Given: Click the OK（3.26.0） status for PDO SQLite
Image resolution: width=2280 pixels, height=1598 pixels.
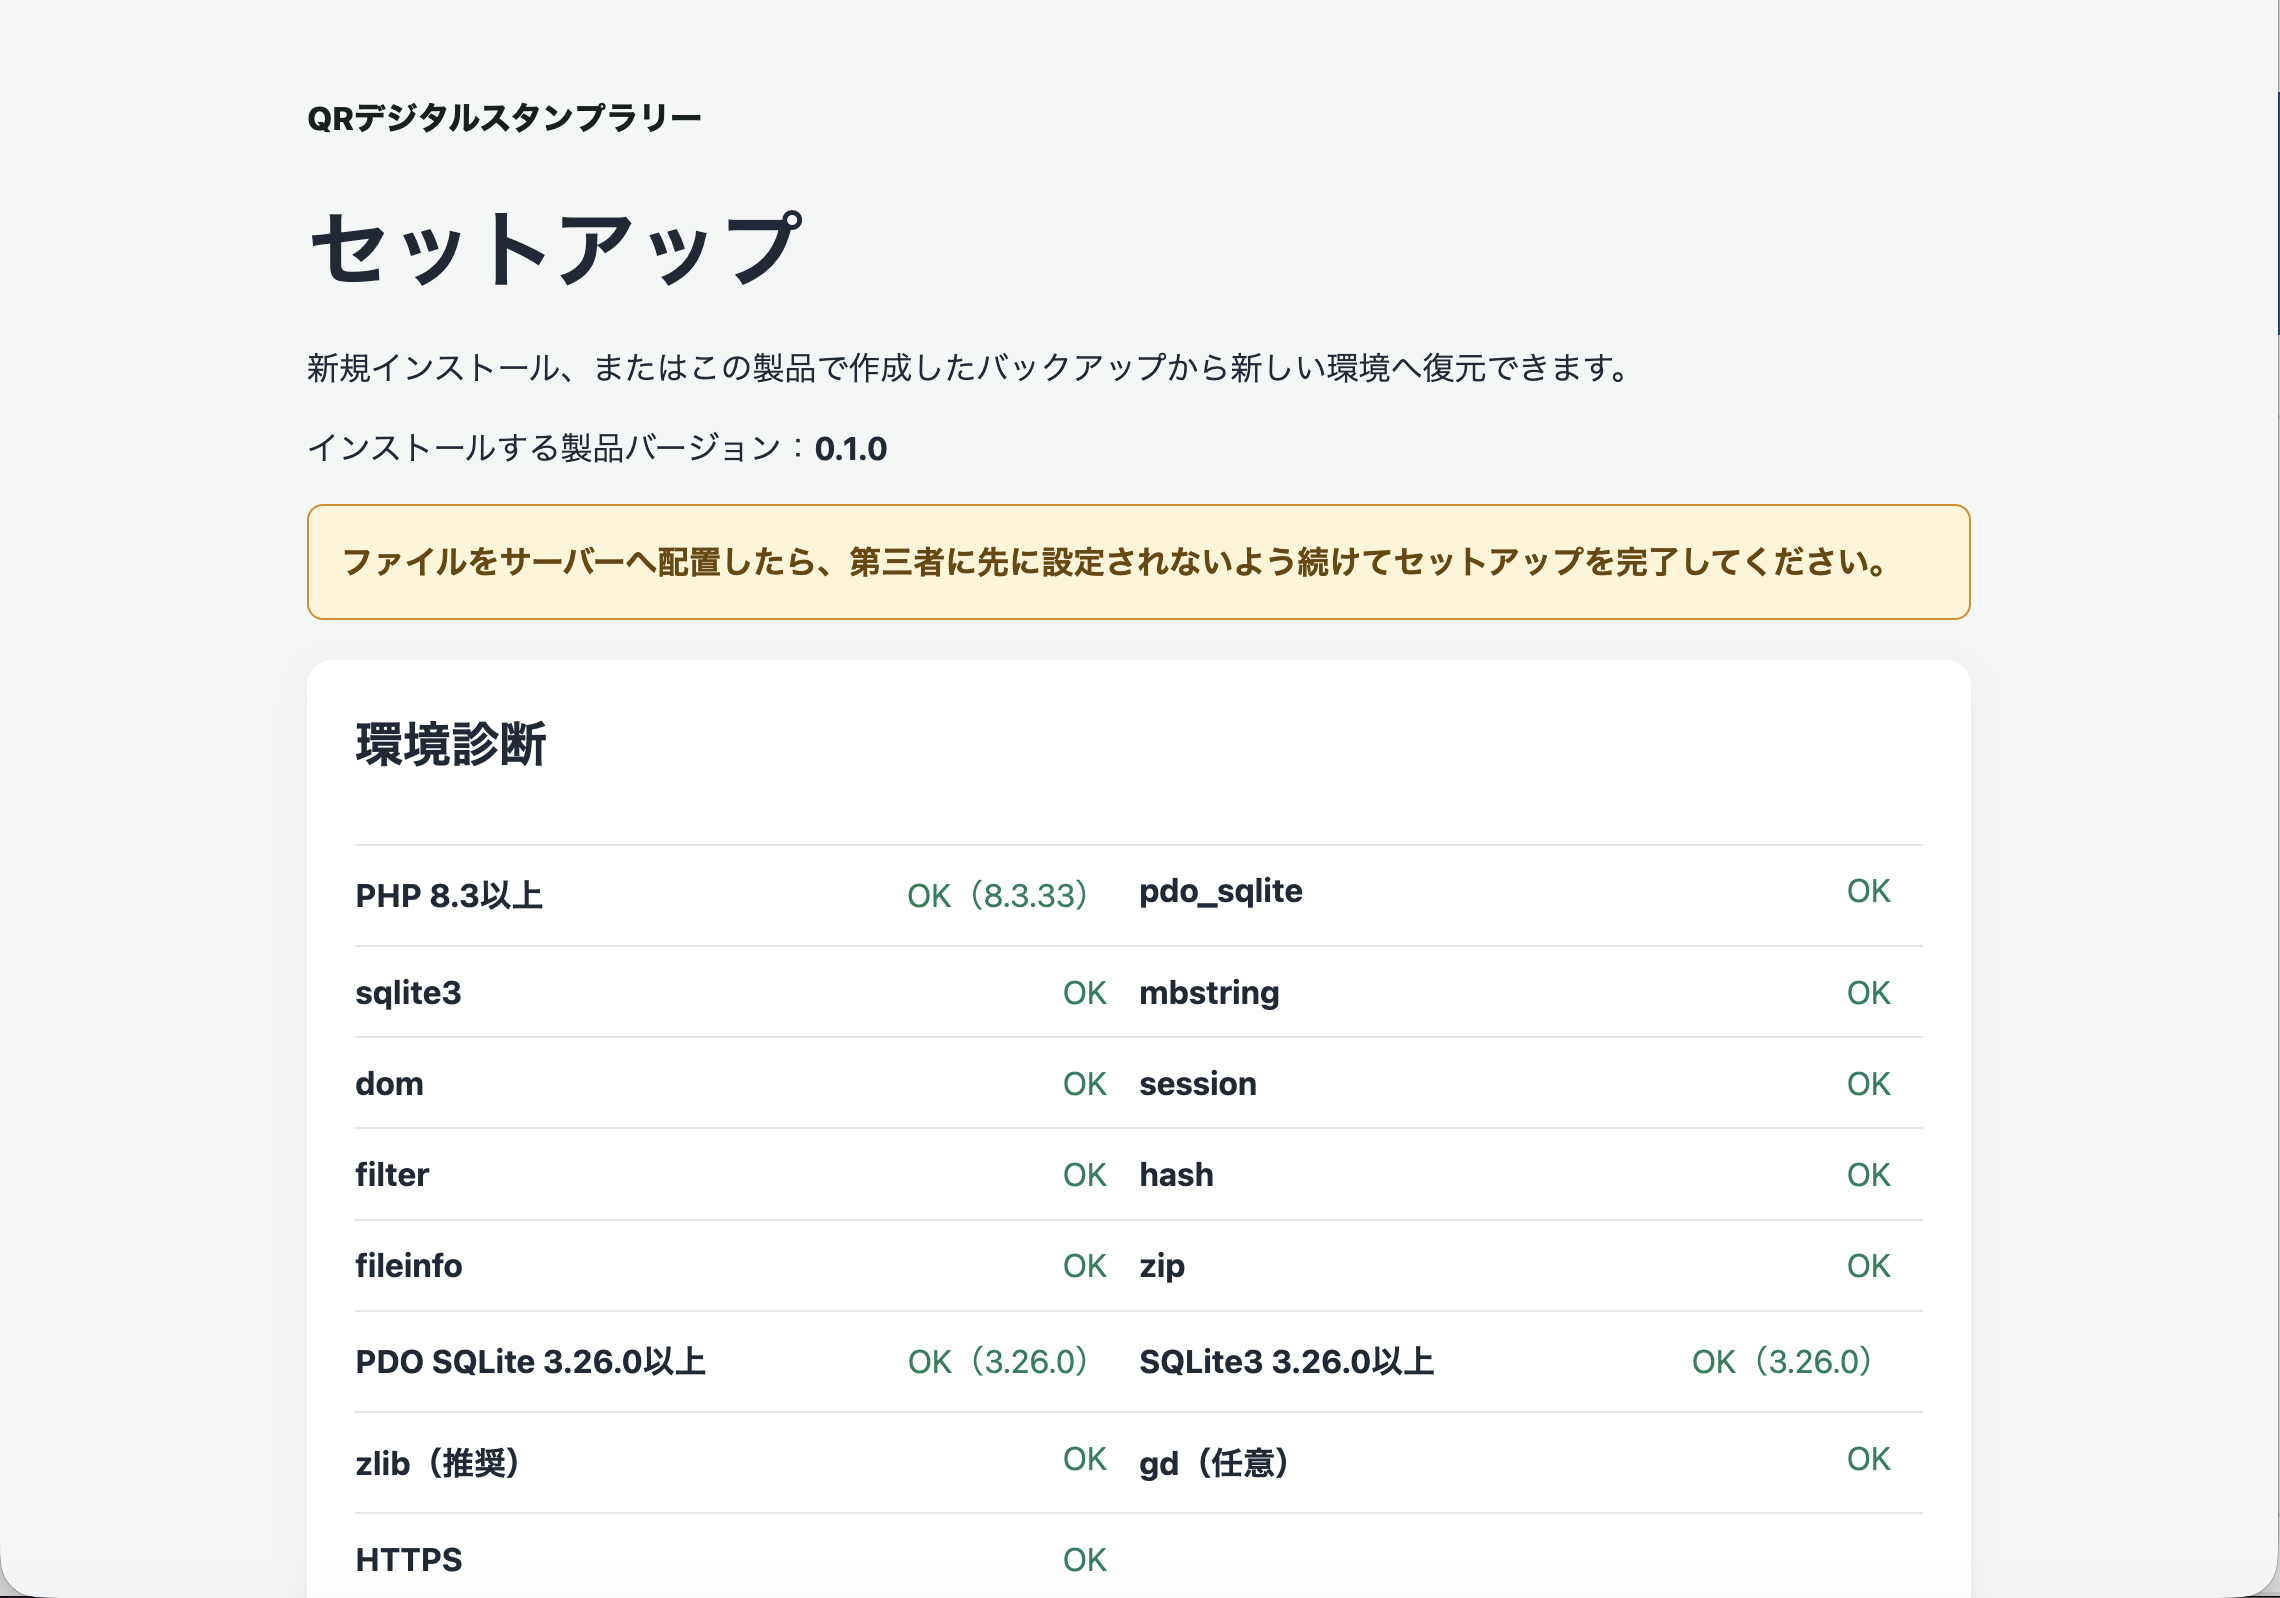Looking at the screenshot, I should click(997, 1362).
